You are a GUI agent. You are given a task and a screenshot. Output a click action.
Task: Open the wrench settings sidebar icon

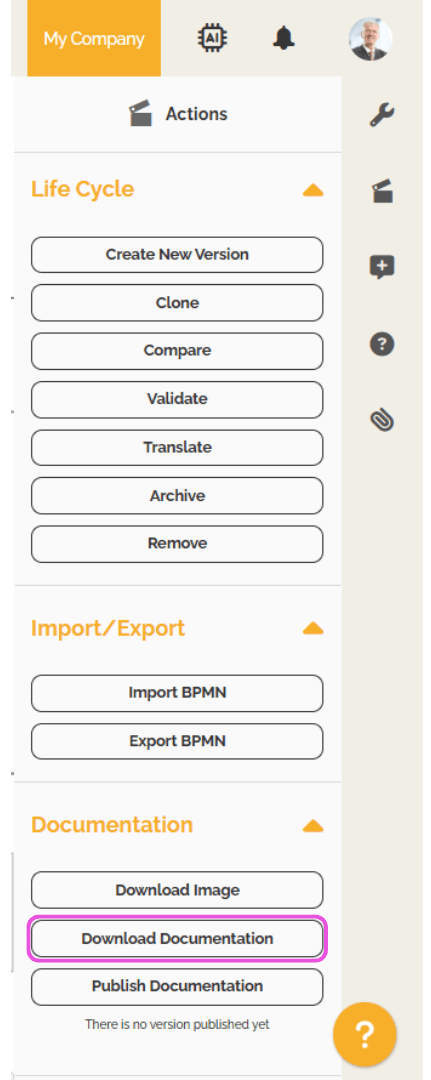tap(381, 114)
